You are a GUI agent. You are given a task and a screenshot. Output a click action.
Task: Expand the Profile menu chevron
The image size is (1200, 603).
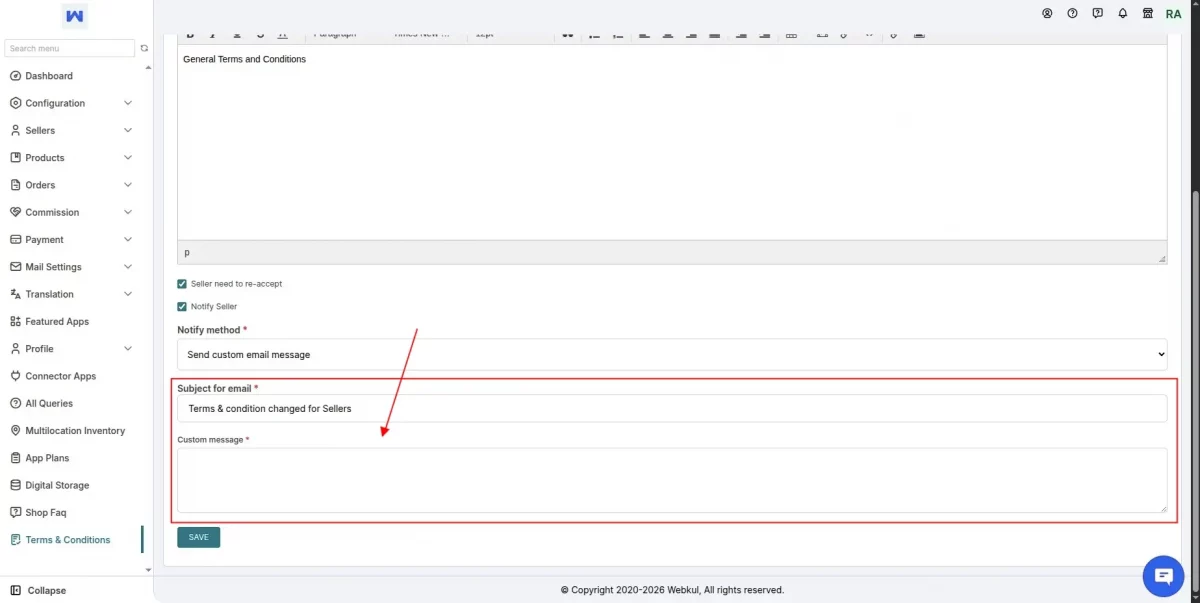coord(128,349)
